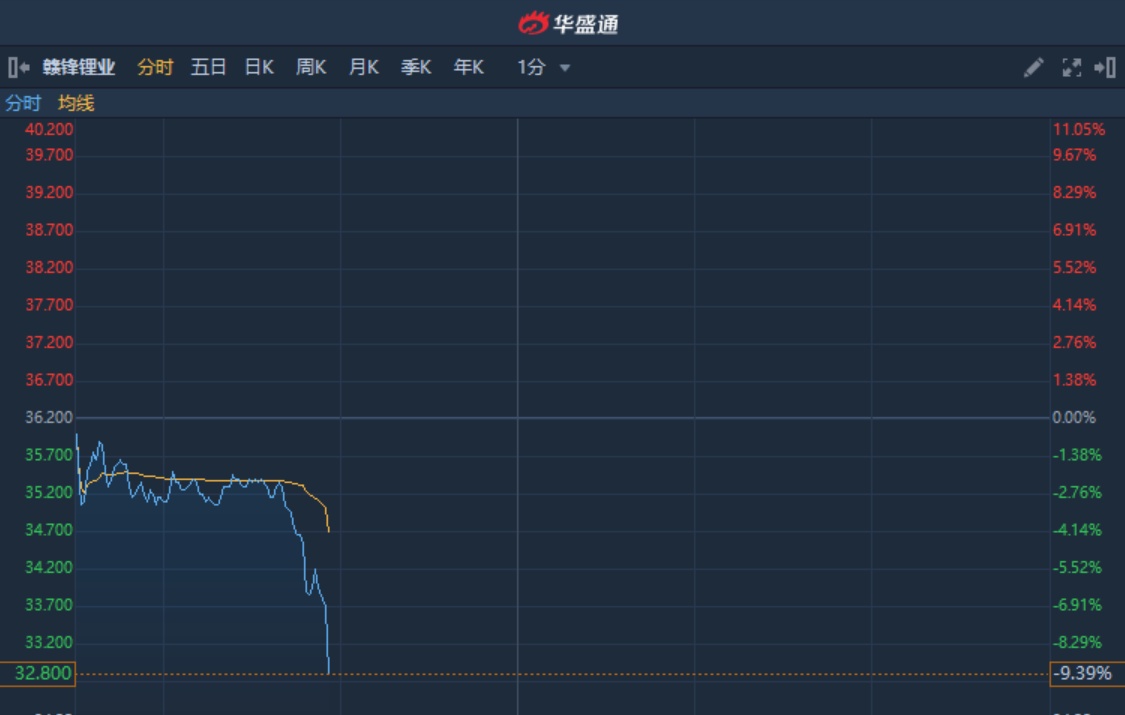Switch to 日K daily candlestick tab

pos(259,67)
